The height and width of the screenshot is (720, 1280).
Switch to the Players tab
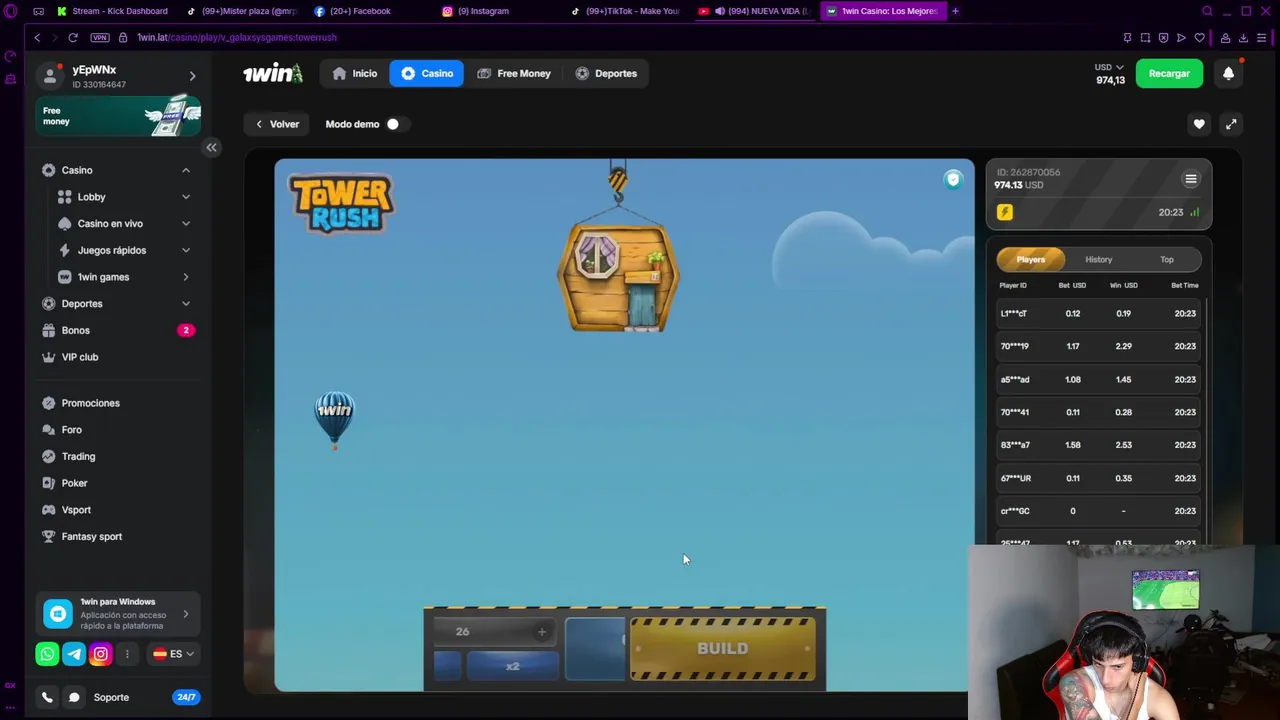[x=1031, y=259]
